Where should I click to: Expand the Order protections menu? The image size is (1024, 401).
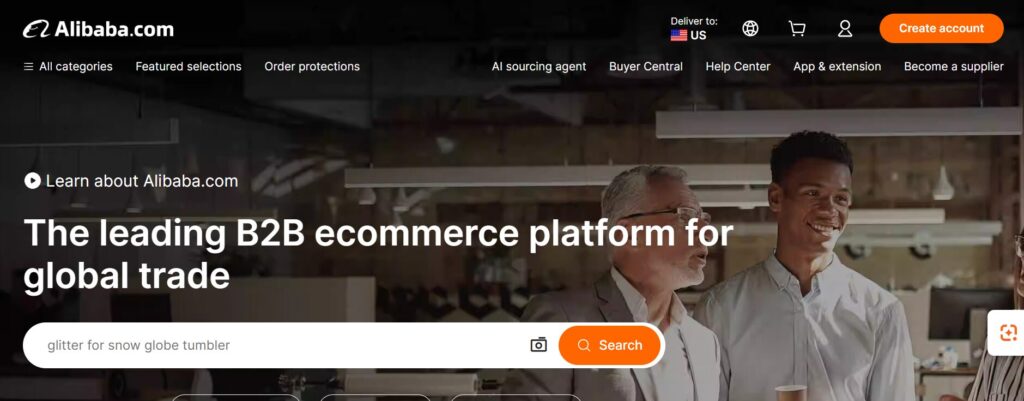pos(312,67)
